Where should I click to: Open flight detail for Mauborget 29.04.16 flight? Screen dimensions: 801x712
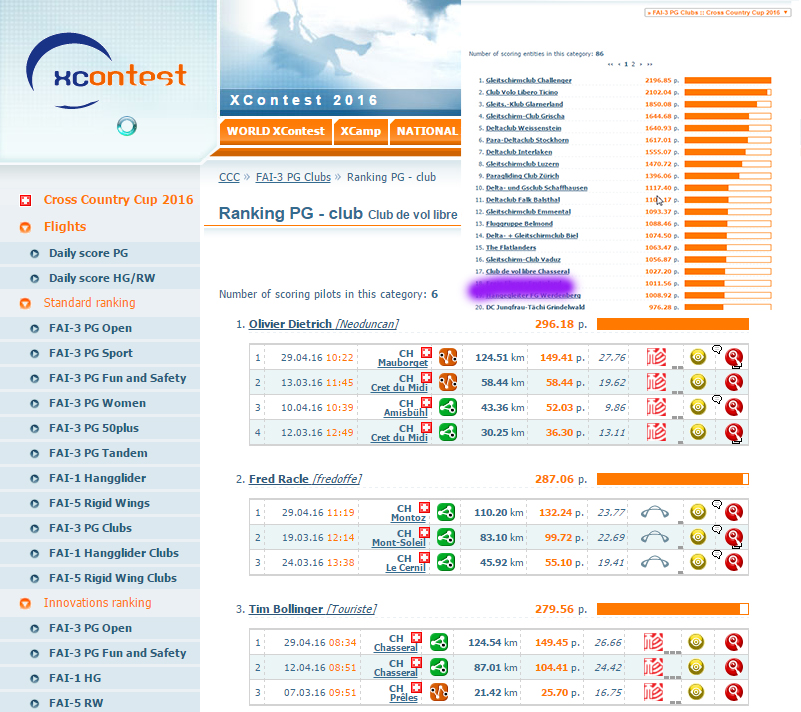pyautogui.click(x=734, y=357)
